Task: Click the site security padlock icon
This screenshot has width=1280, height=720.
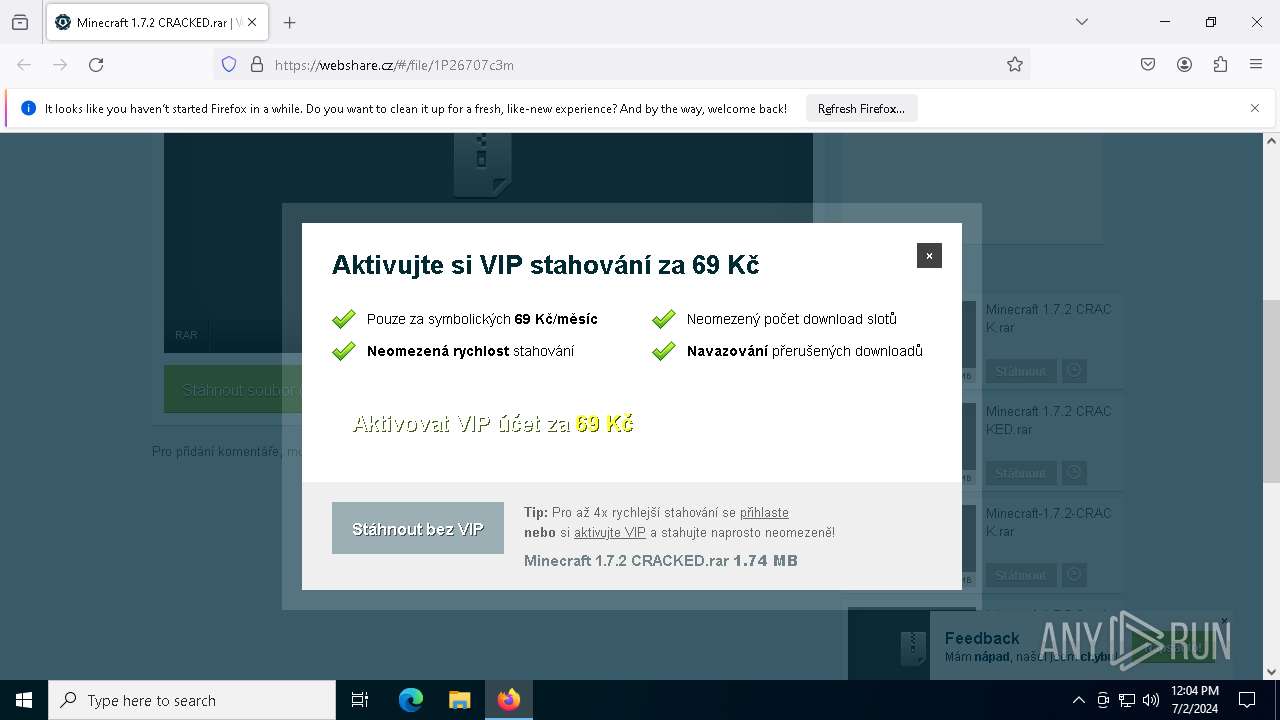Action: pyautogui.click(x=257, y=65)
